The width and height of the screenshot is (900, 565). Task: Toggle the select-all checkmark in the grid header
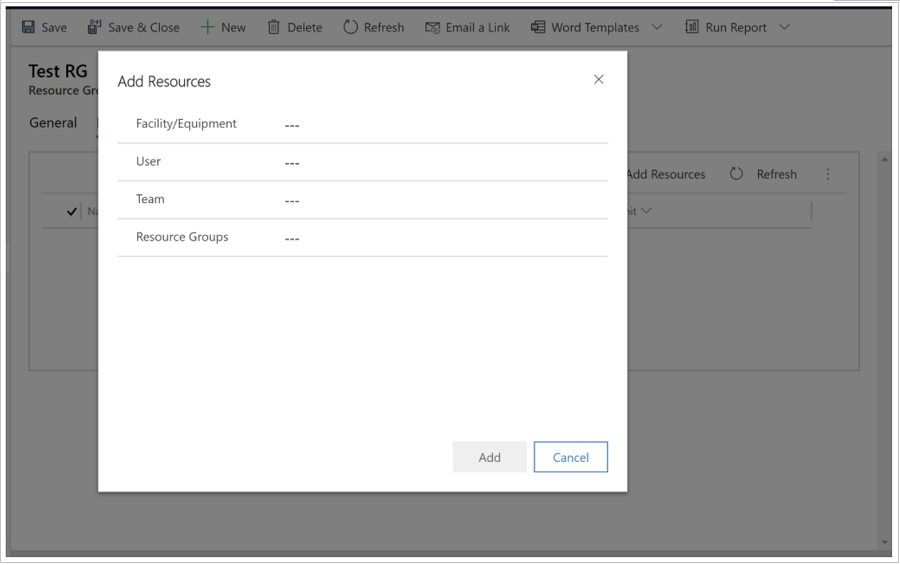point(72,211)
